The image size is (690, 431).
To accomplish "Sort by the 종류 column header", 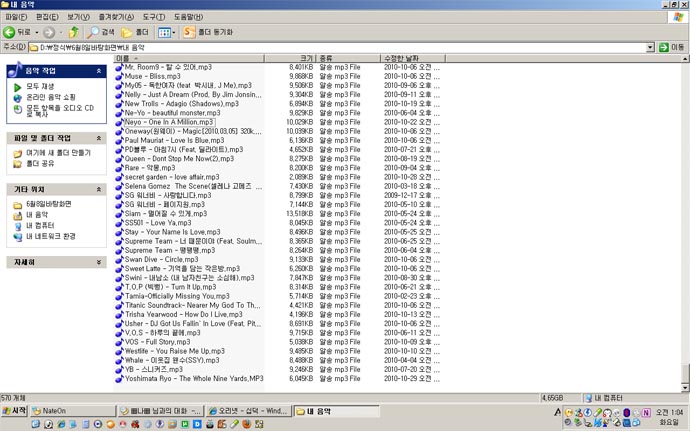I will click(348, 58).
